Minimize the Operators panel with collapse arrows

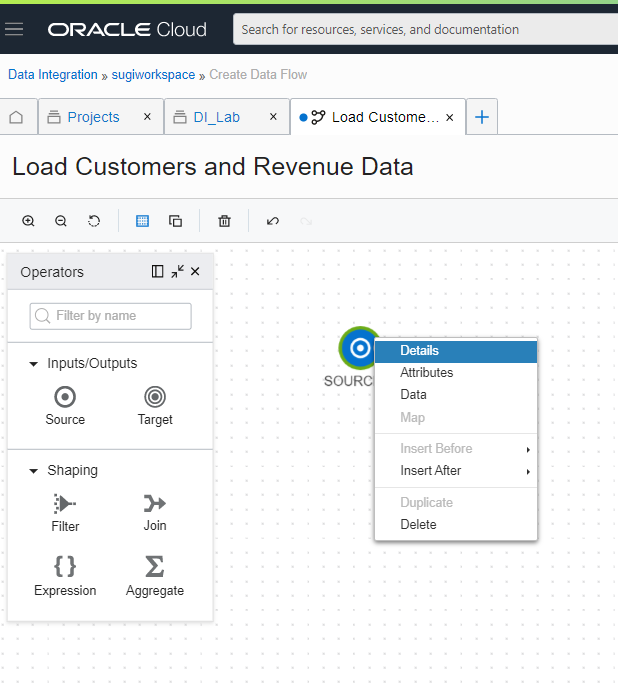[177, 271]
